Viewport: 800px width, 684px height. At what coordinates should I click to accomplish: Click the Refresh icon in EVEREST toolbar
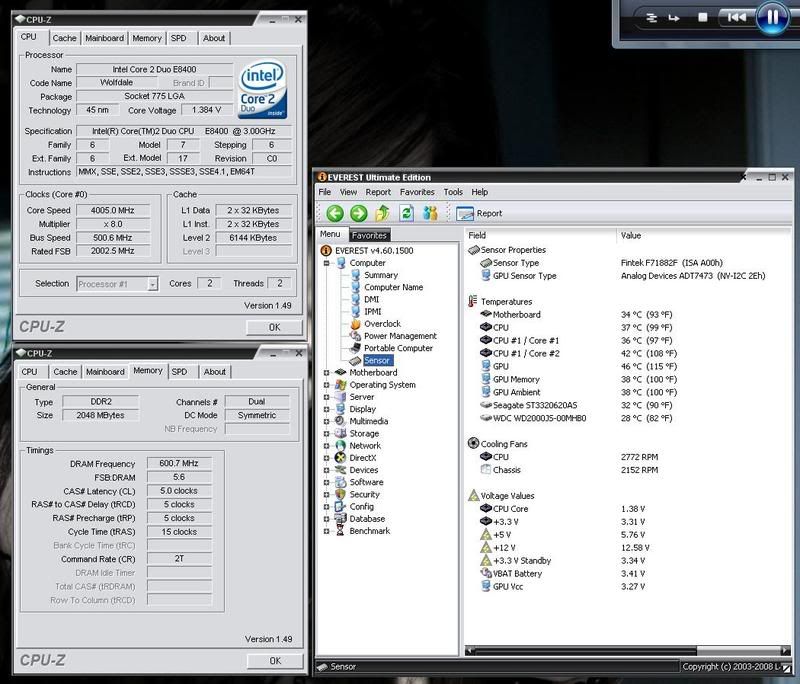point(406,213)
